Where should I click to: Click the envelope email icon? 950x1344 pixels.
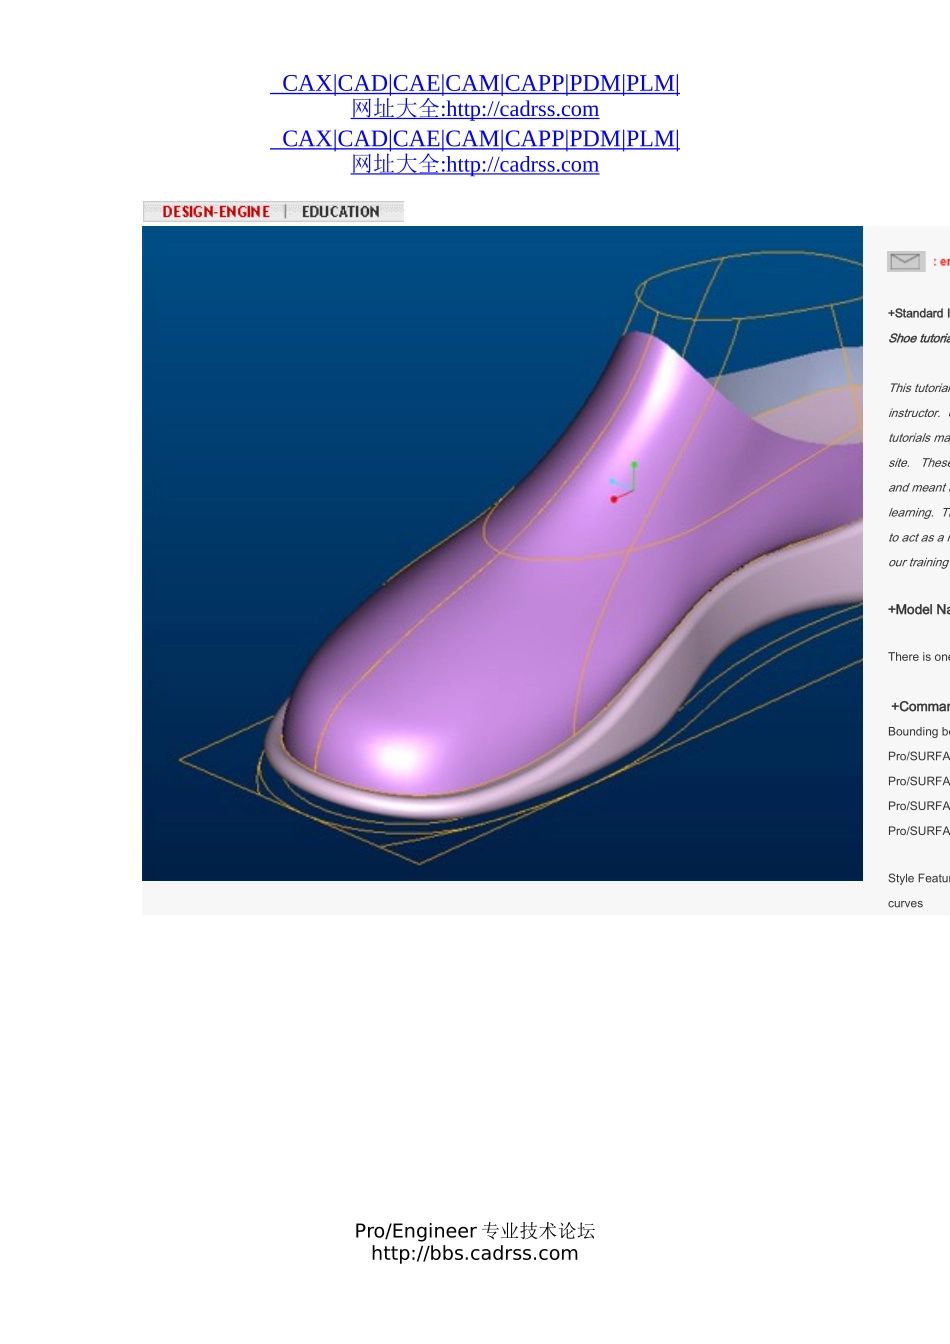pos(905,261)
